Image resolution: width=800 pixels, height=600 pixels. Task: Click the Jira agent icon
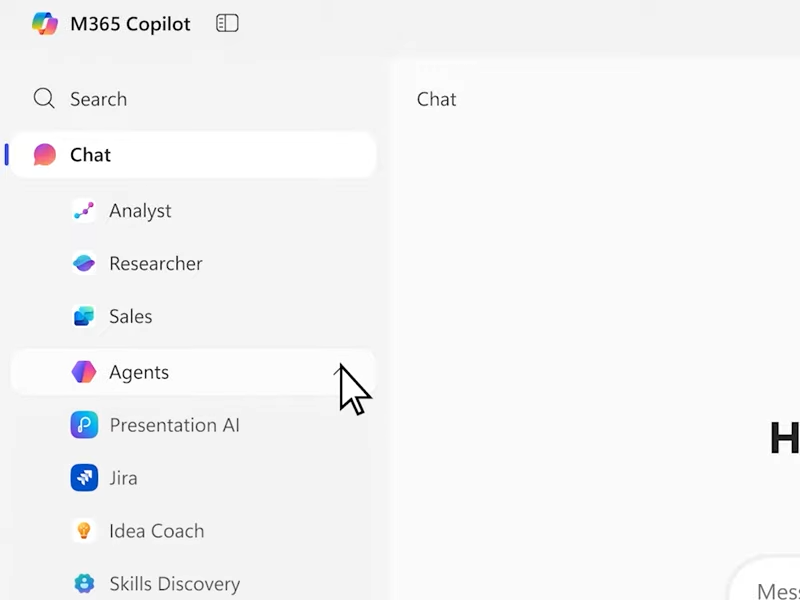pyautogui.click(x=85, y=477)
